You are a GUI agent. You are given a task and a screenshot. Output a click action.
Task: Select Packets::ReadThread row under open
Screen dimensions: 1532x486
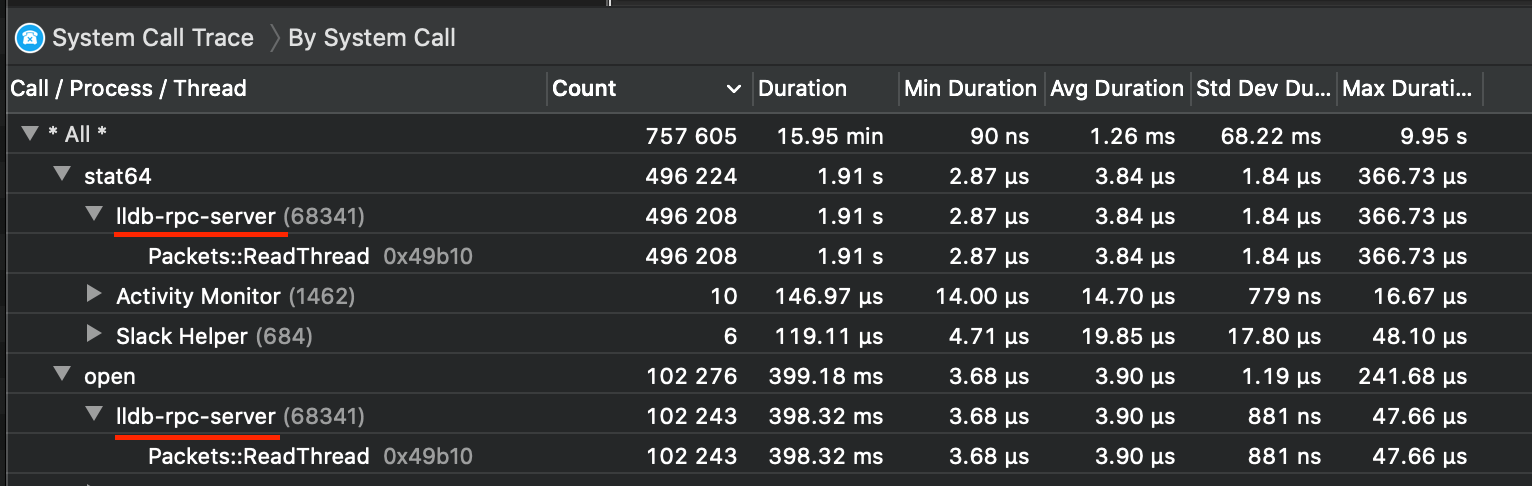[x=258, y=456]
